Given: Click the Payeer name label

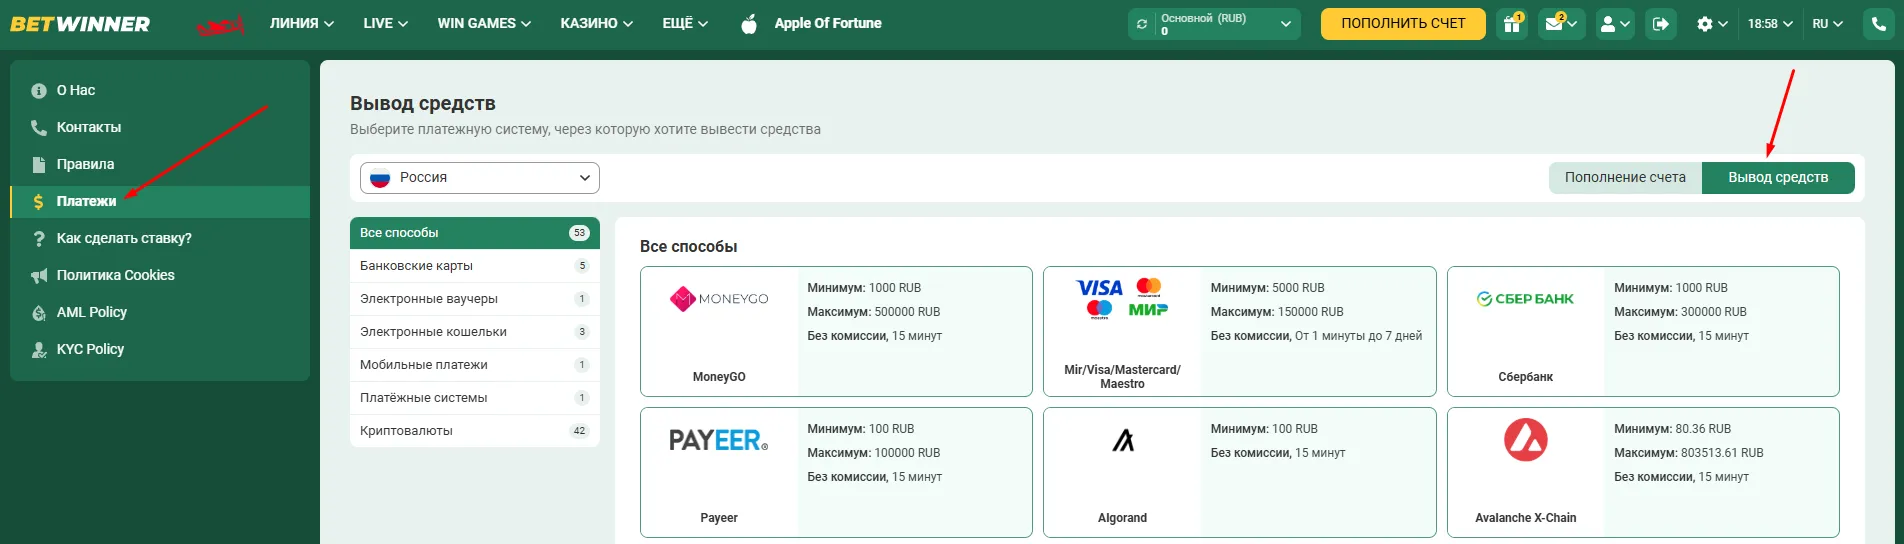Looking at the screenshot, I should [x=719, y=518].
